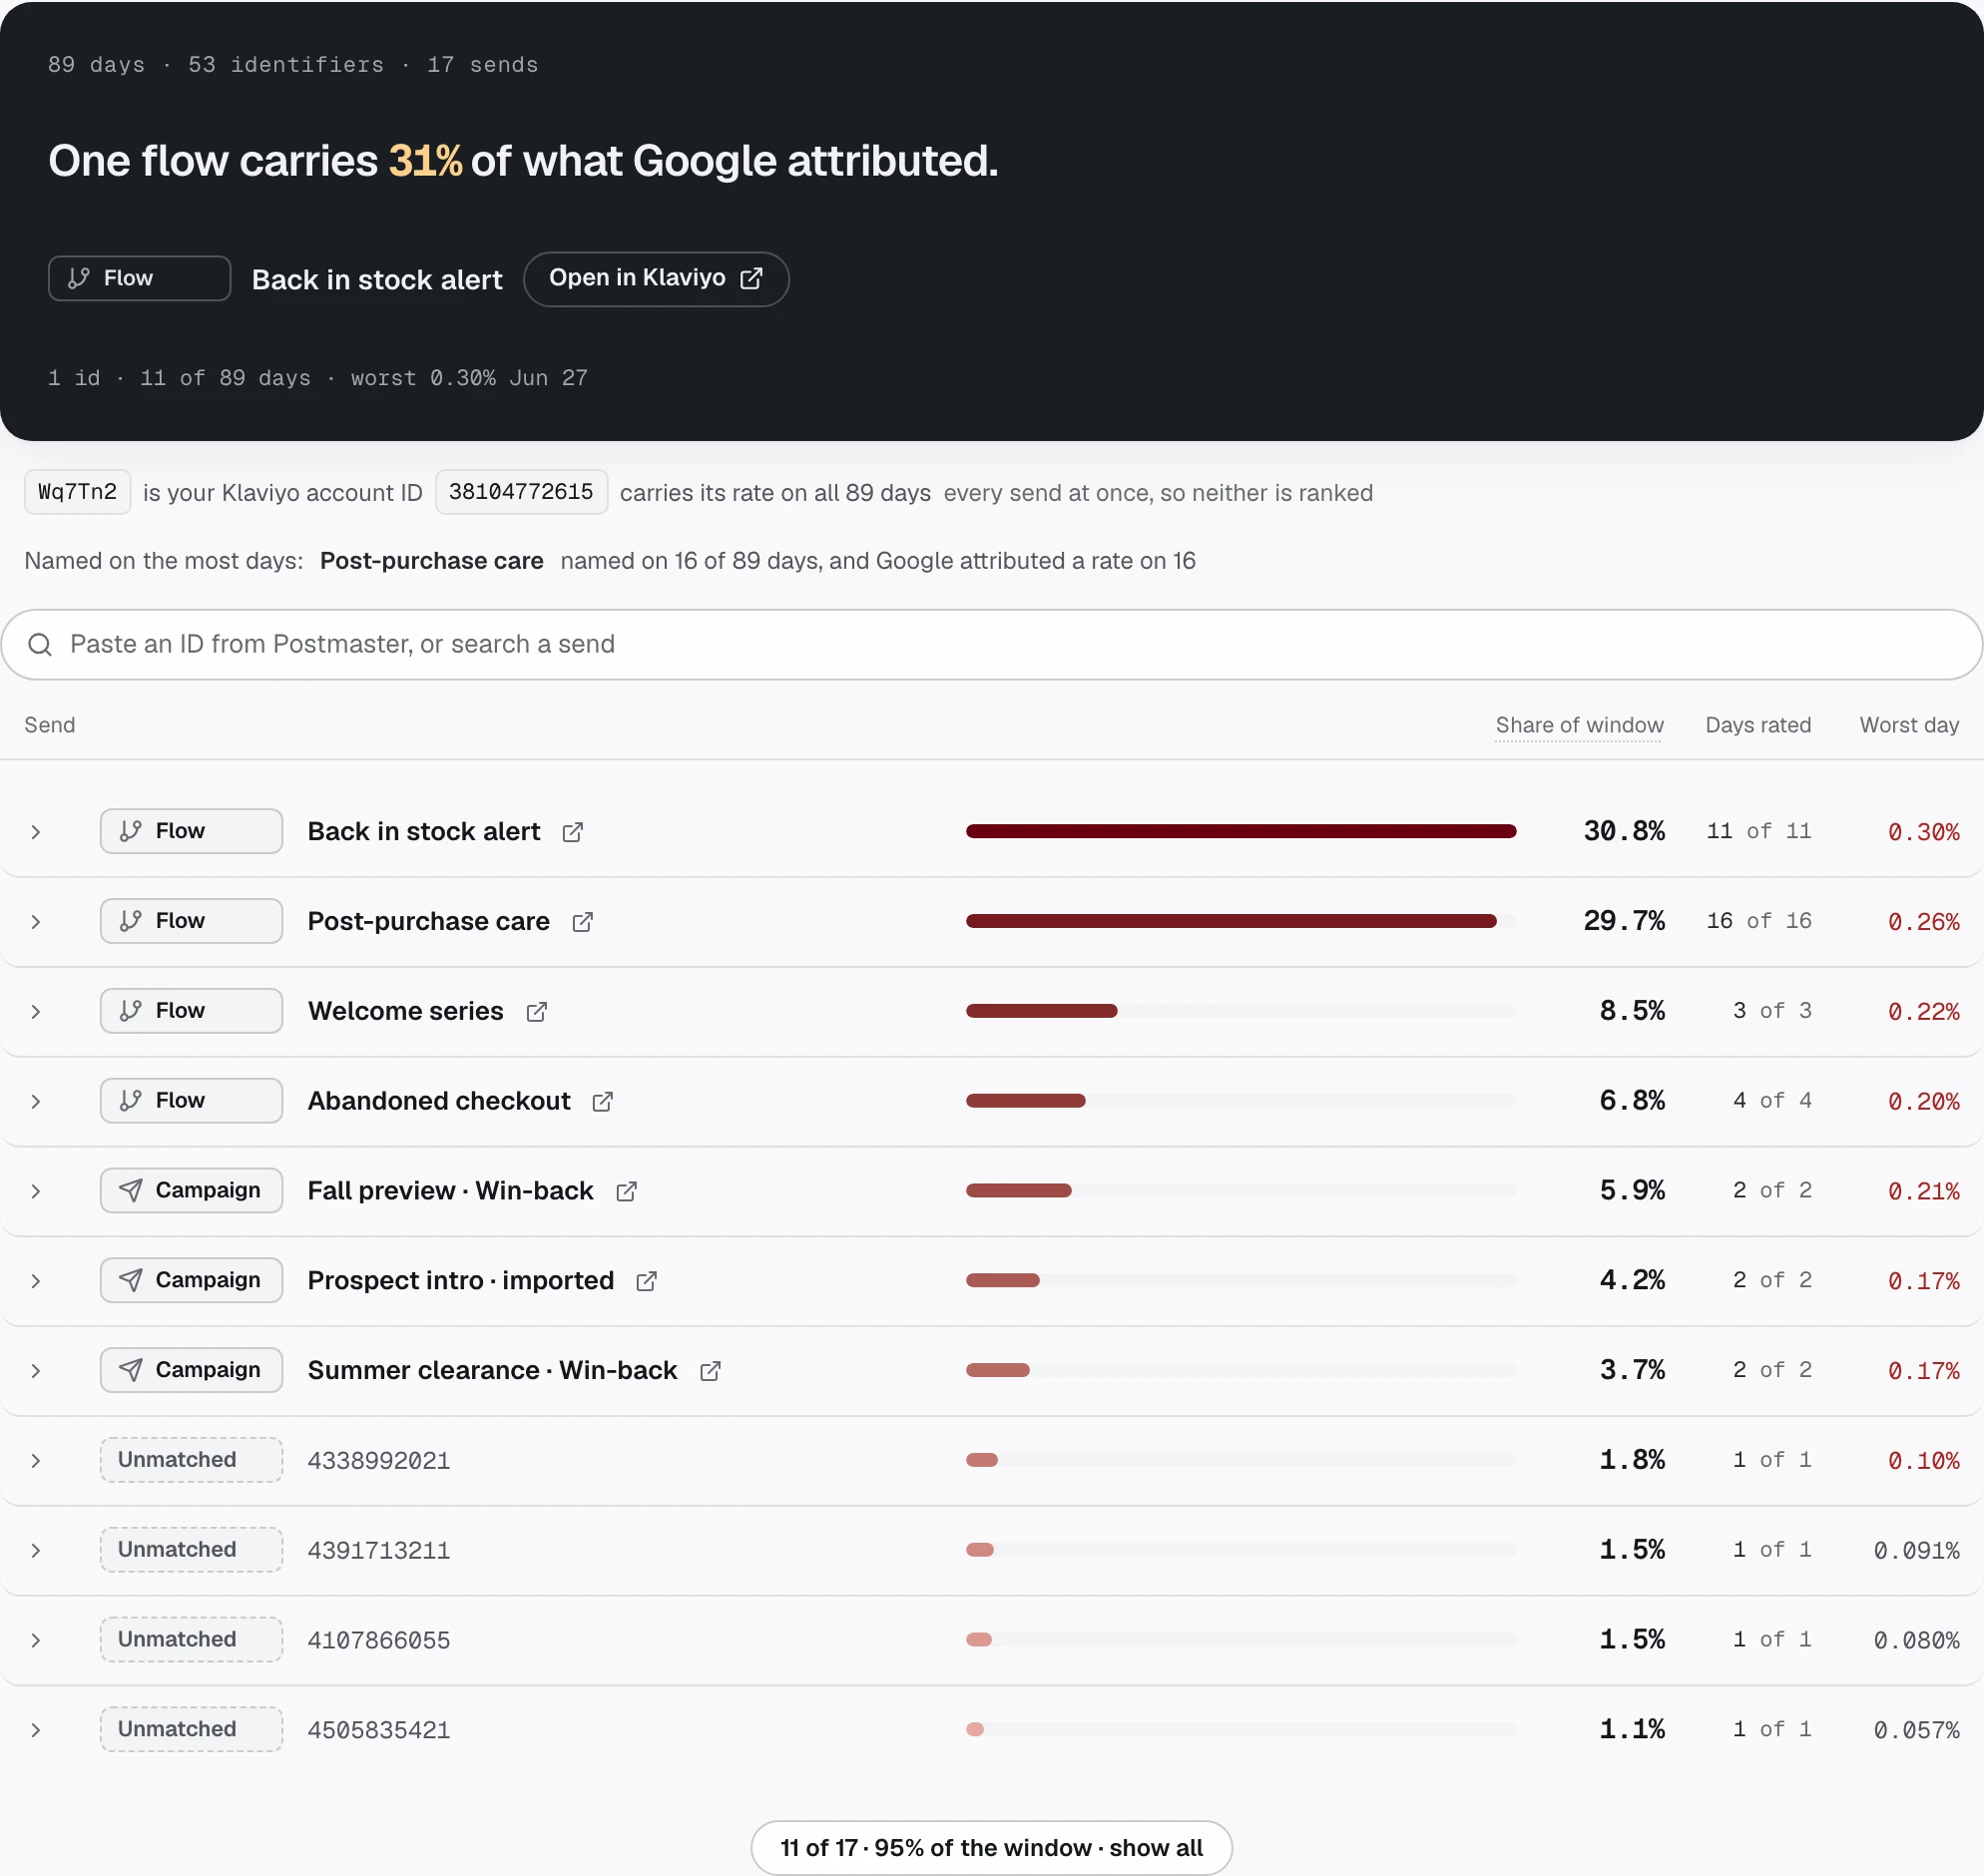Expand the Fall preview · Win-back row
Image resolution: width=1984 pixels, height=1876 pixels.
[x=36, y=1191]
